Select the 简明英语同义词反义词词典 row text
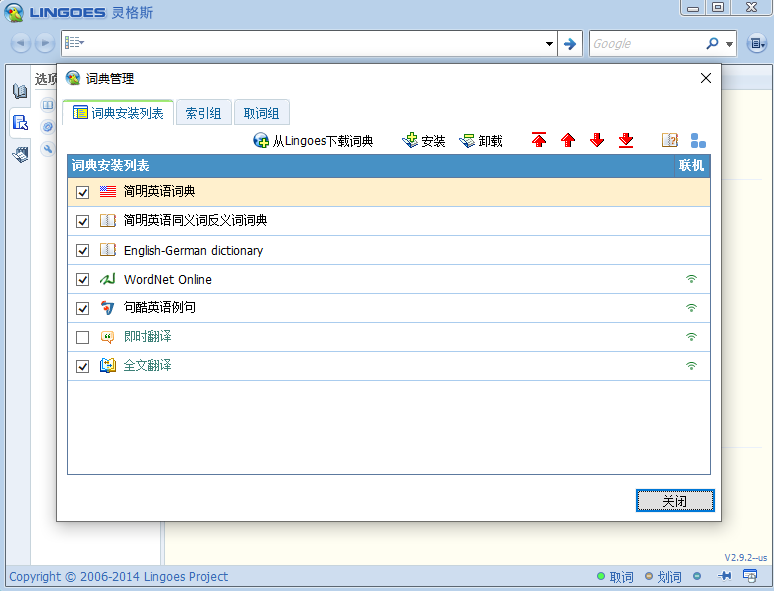774x591 pixels. [x=195, y=221]
